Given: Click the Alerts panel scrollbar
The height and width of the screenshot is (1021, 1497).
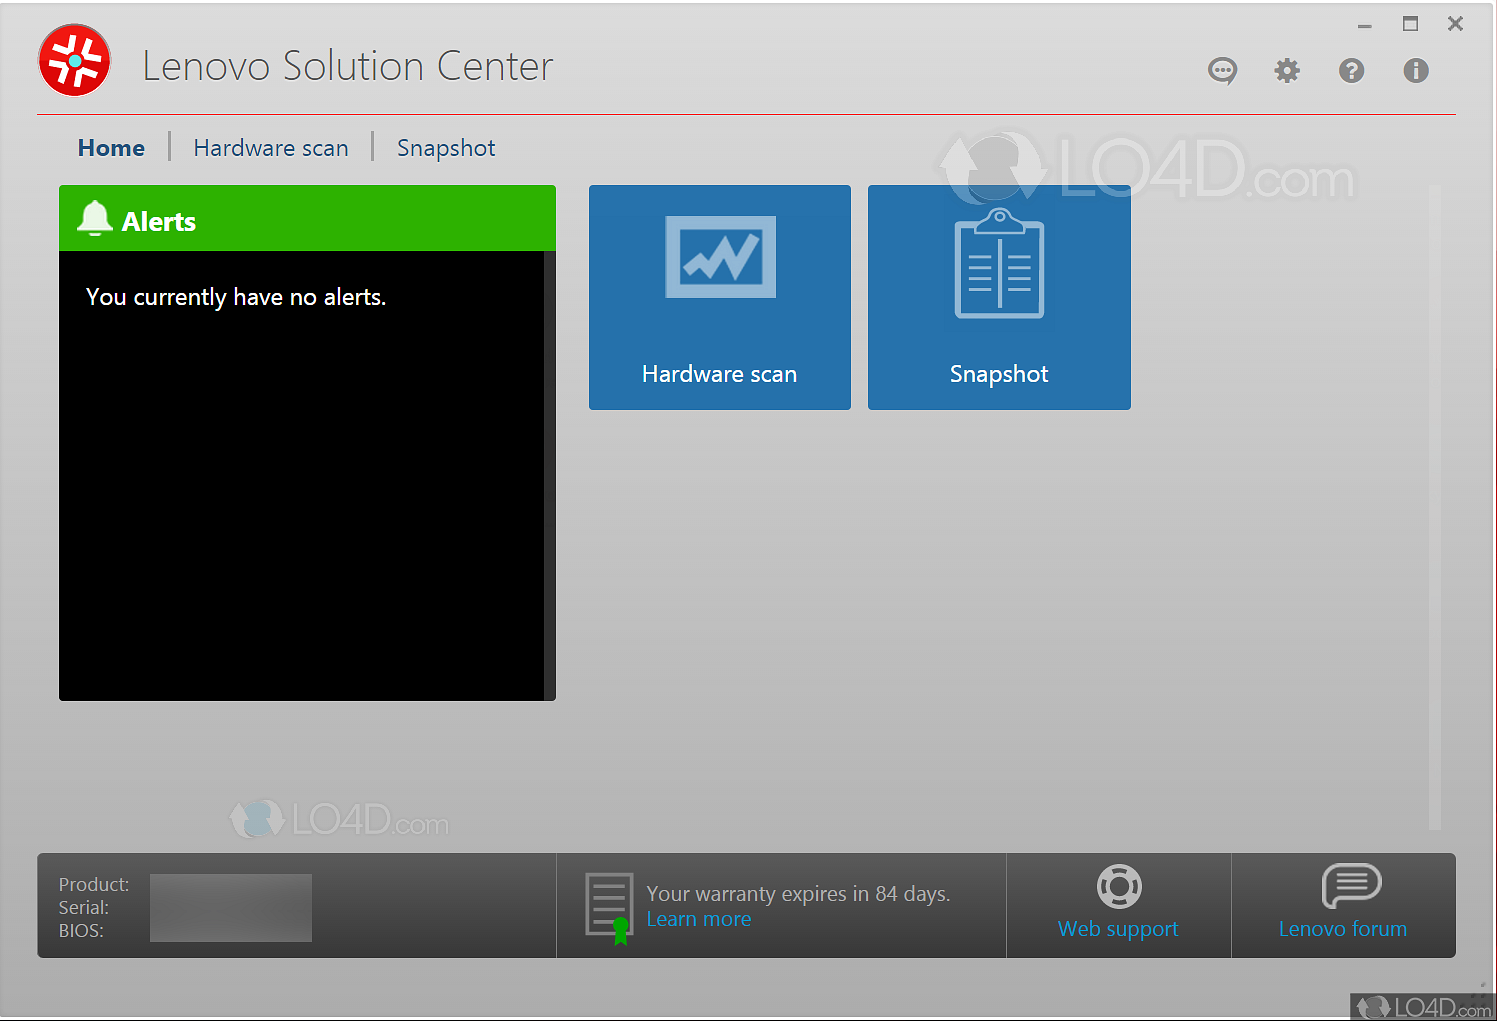Looking at the screenshot, I should (x=549, y=475).
